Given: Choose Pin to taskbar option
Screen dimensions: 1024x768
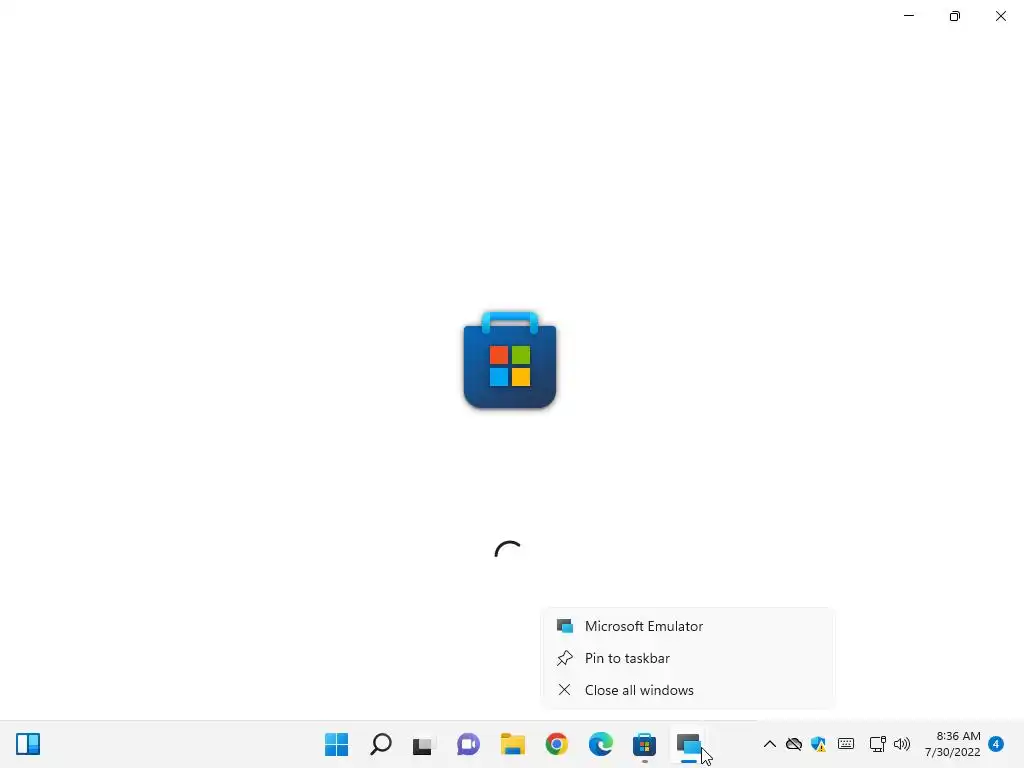Looking at the screenshot, I should pyautogui.click(x=688, y=658).
